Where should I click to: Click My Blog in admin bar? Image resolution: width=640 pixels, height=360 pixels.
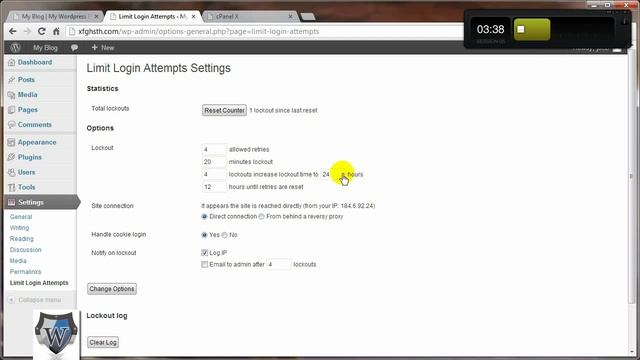pyautogui.click(x=45, y=48)
